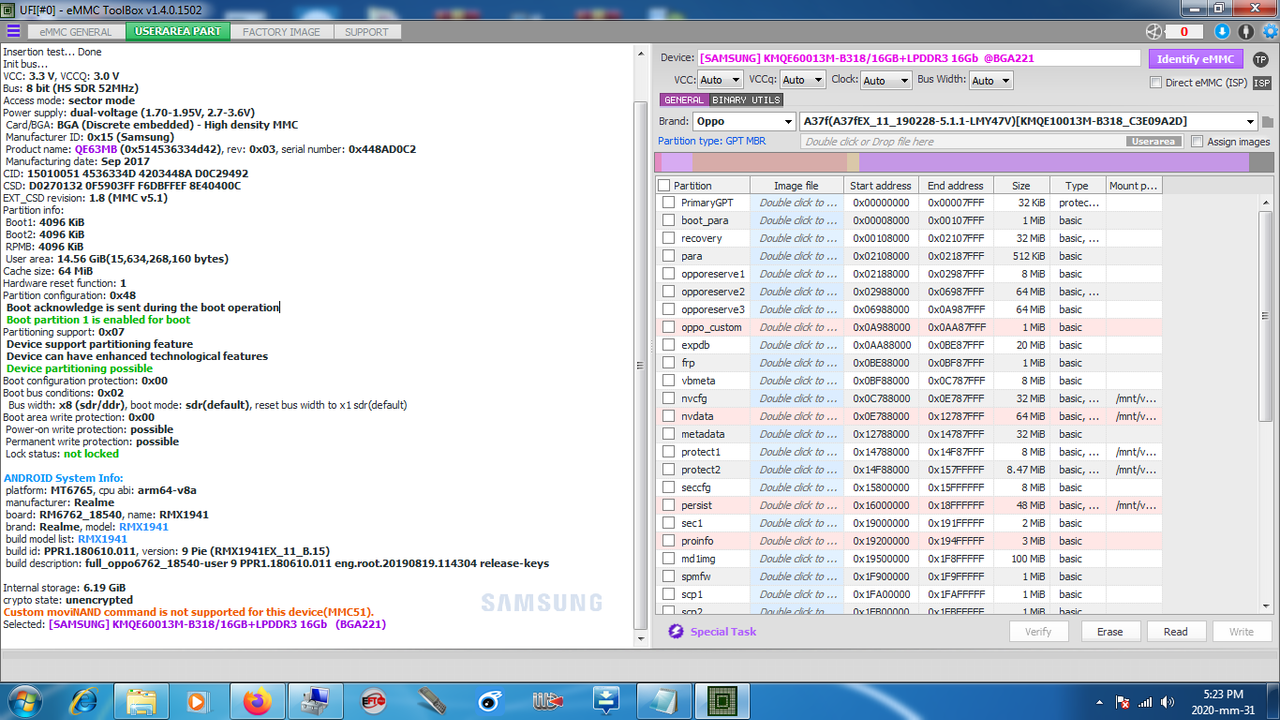Viewport: 1280px width, 720px height.
Task: Click the Erase button
Action: point(1109,631)
